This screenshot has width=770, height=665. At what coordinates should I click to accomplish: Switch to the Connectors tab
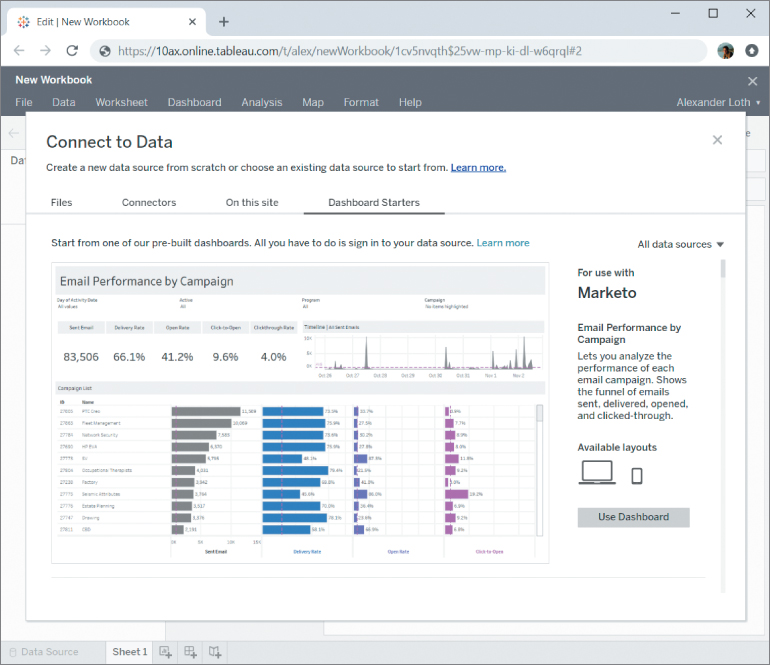pos(149,202)
